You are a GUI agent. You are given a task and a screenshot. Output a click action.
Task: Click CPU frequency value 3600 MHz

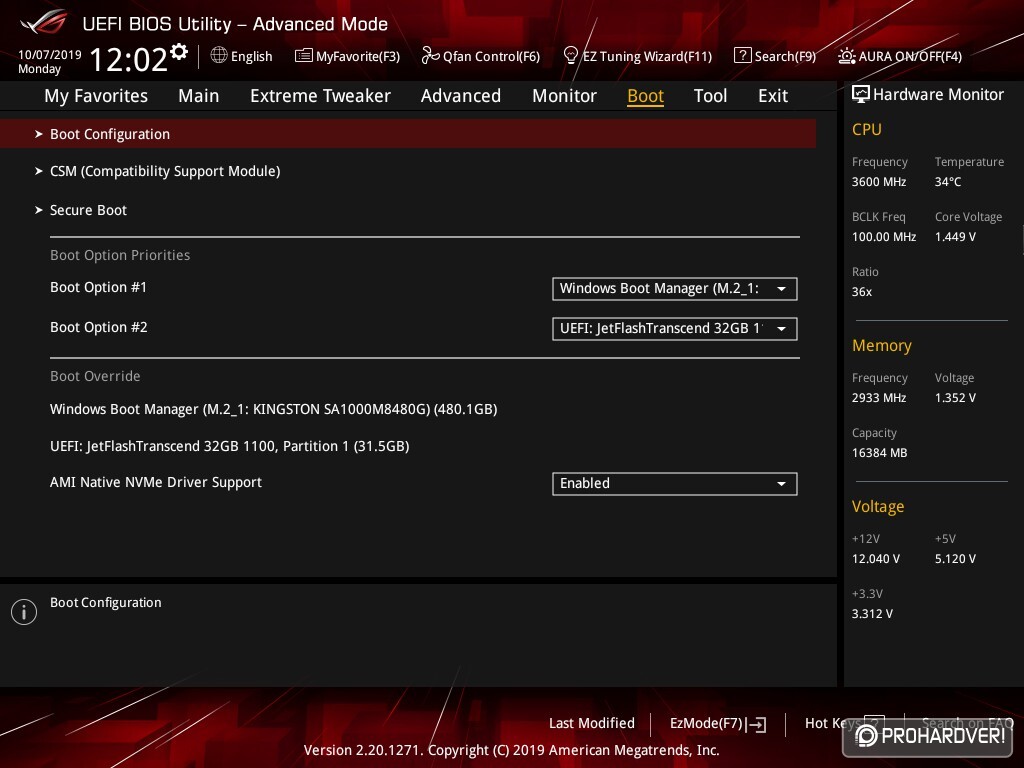click(x=879, y=182)
